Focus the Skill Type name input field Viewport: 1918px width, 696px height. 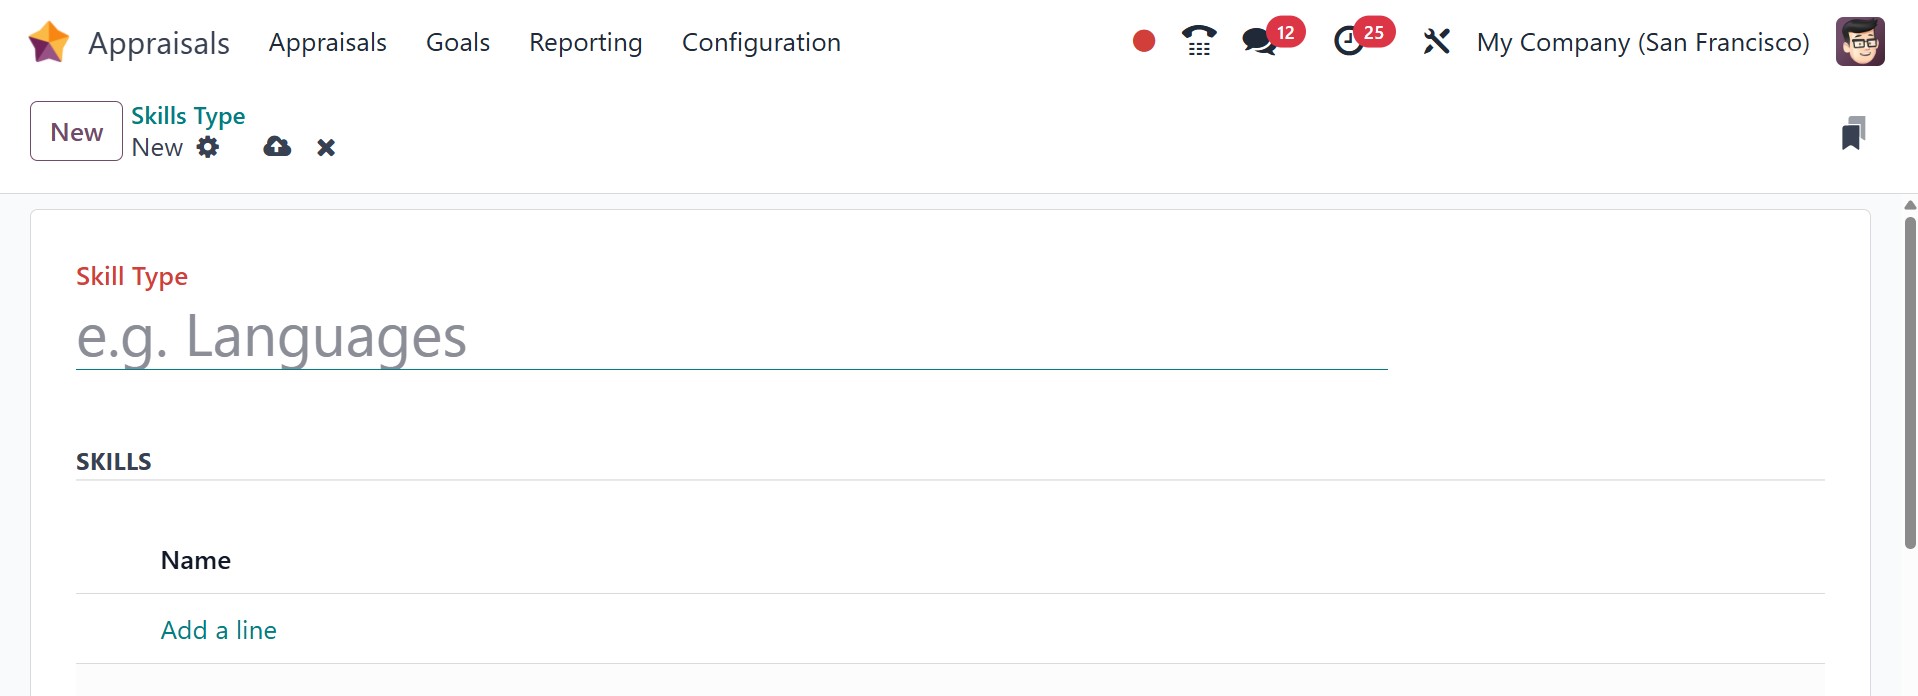point(731,337)
